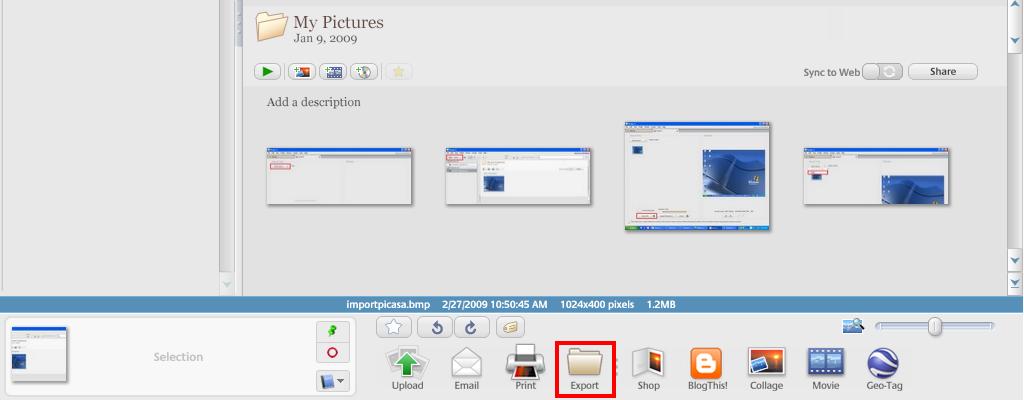
Task: Click the Export folder icon
Action: (x=585, y=362)
